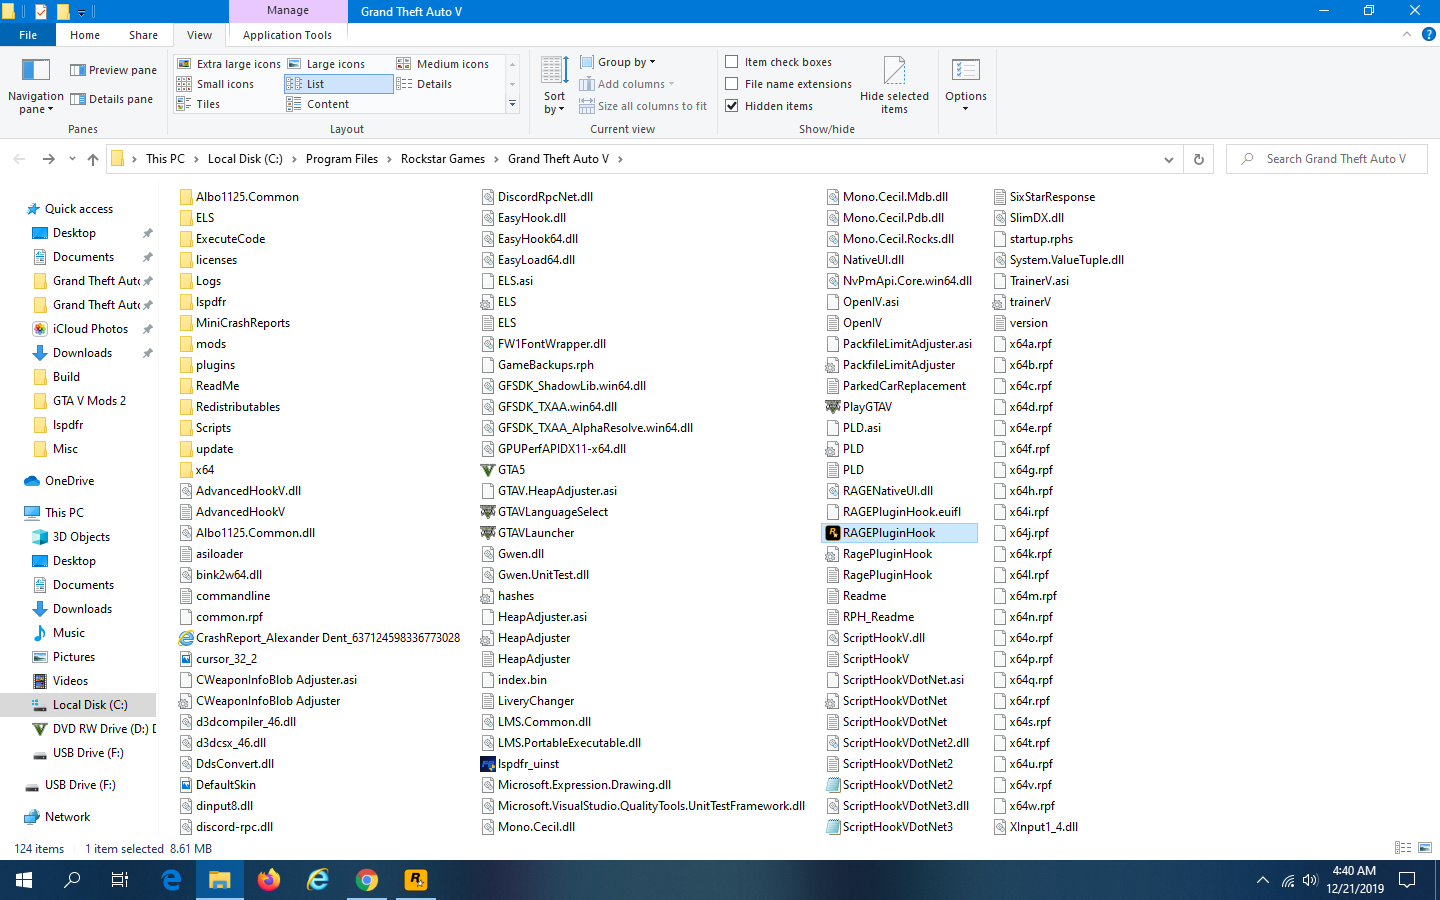Open the Application Tools tab
The width and height of the screenshot is (1440, 900).
[287, 35]
